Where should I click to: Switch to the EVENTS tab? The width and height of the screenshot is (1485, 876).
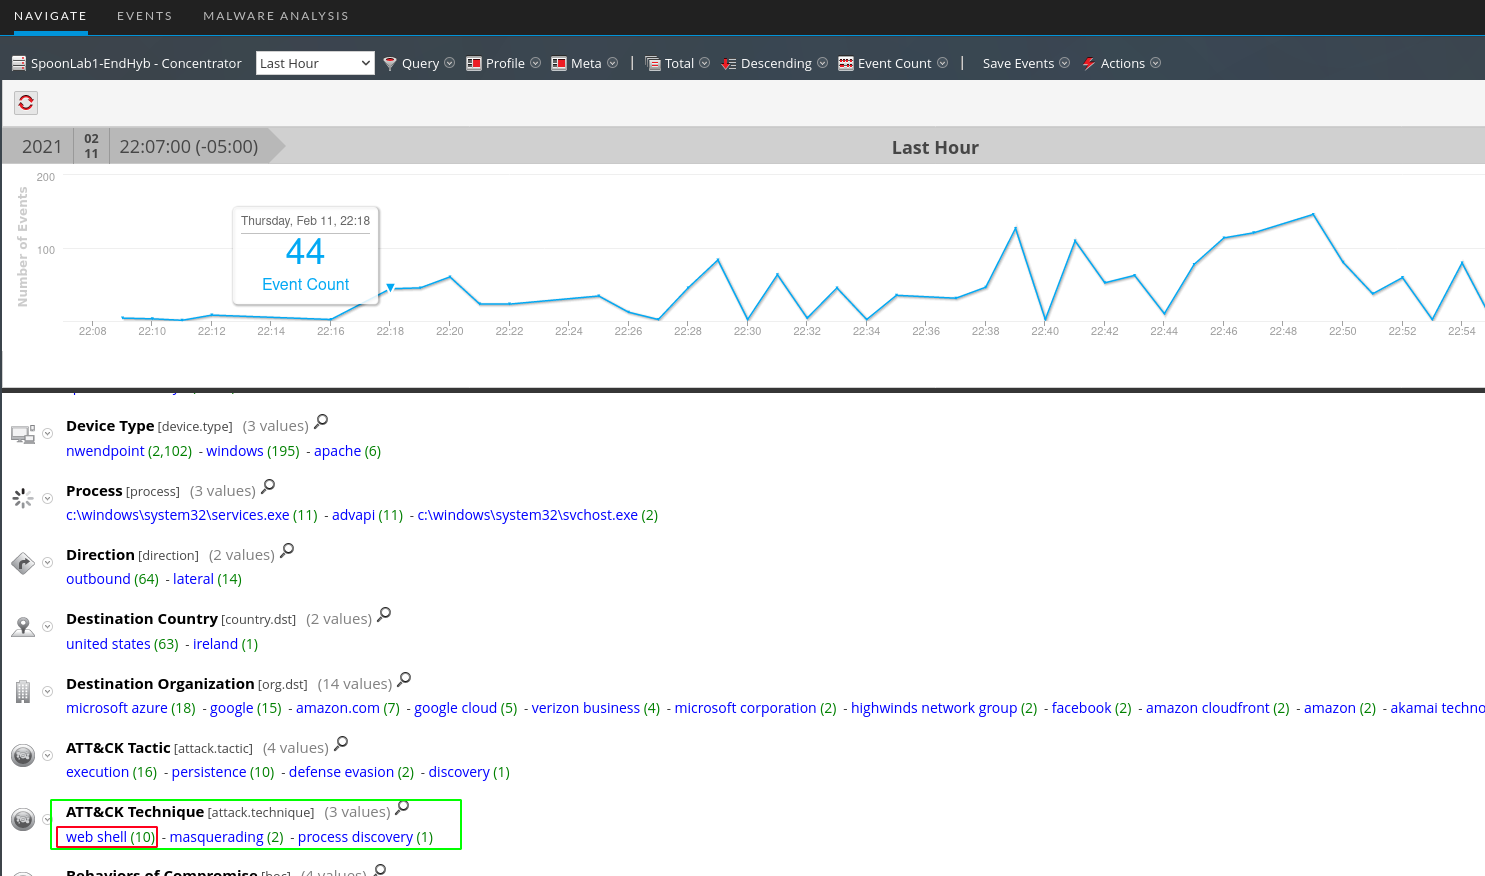tap(144, 16)
